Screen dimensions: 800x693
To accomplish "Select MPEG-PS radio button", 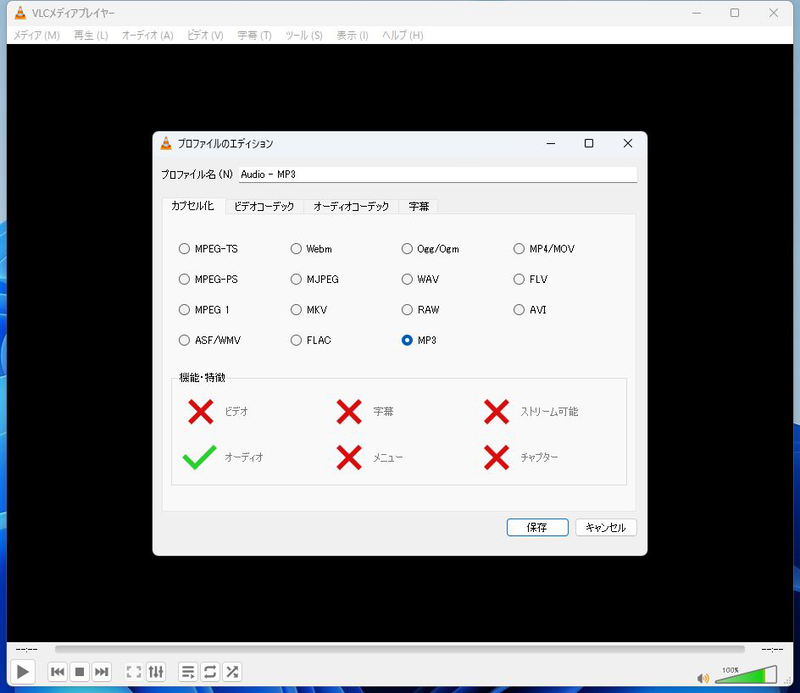I will click(208, 279).
